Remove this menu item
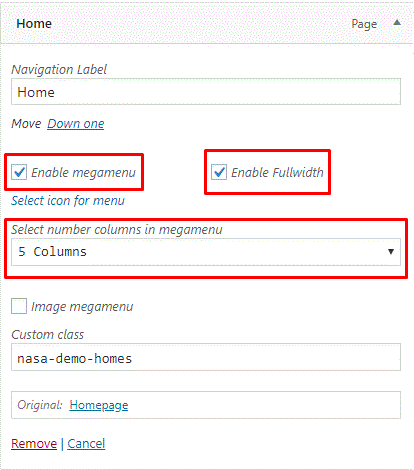 [x=34, y=444]
